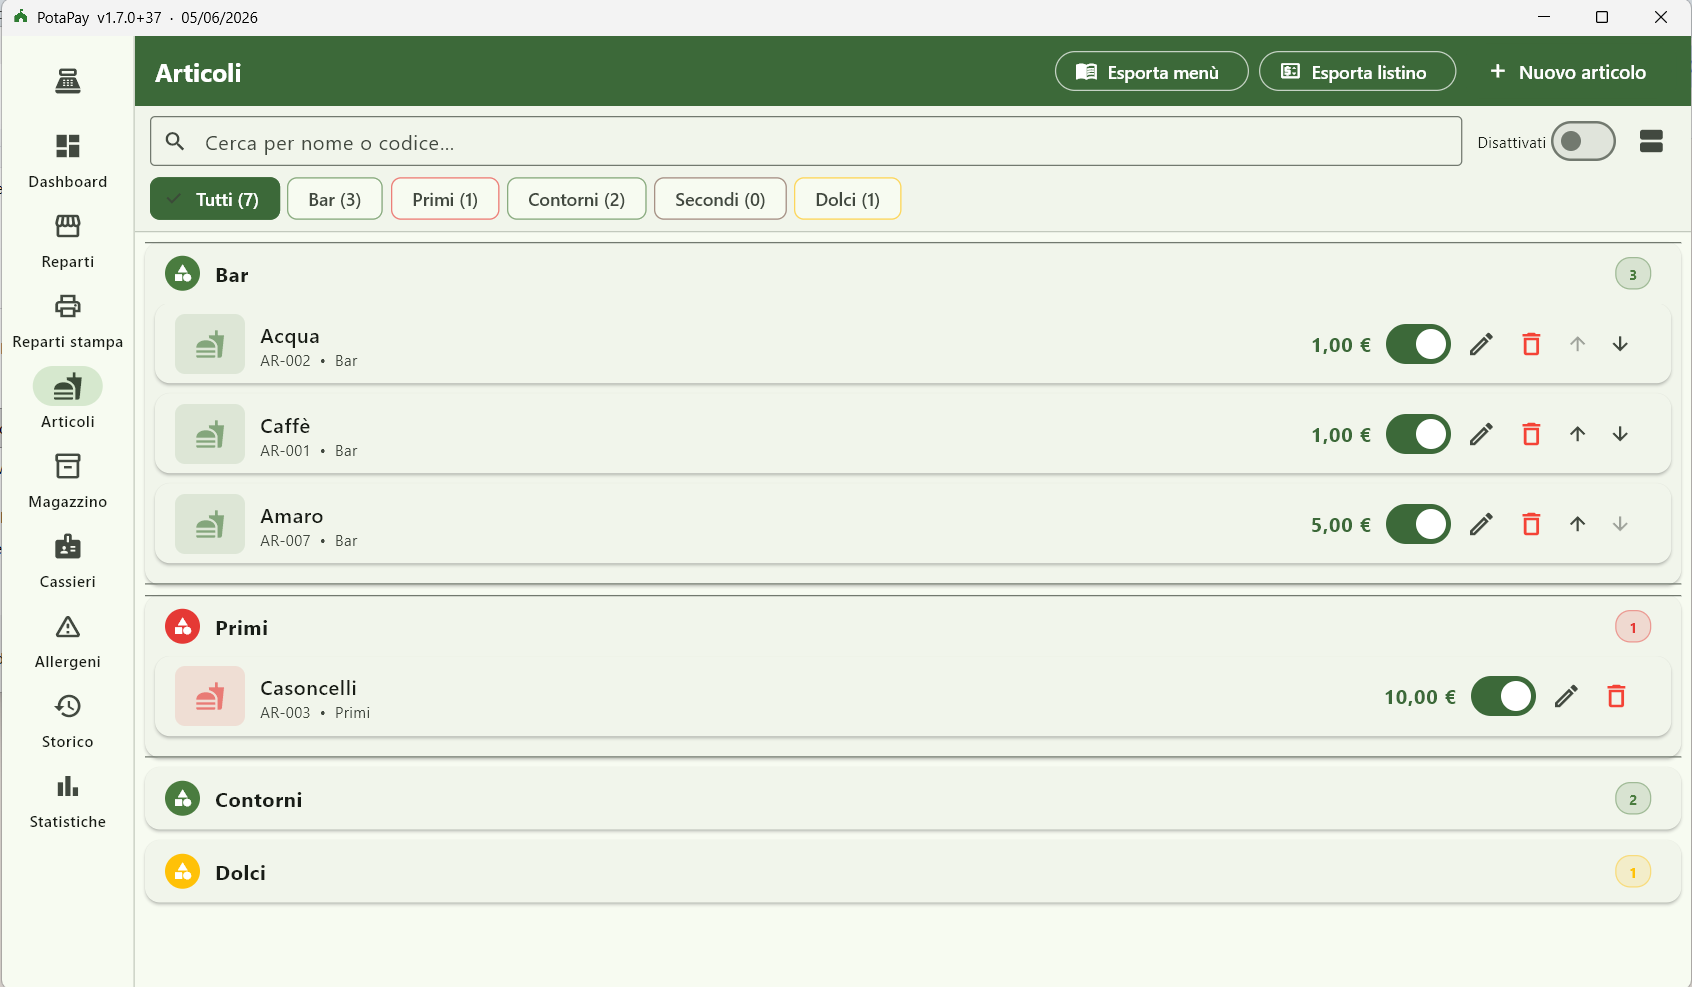Image resolution: width=1692 pixels, height=987 pixels.
Task: Open the Magazzino section
Action: point(68,480)
